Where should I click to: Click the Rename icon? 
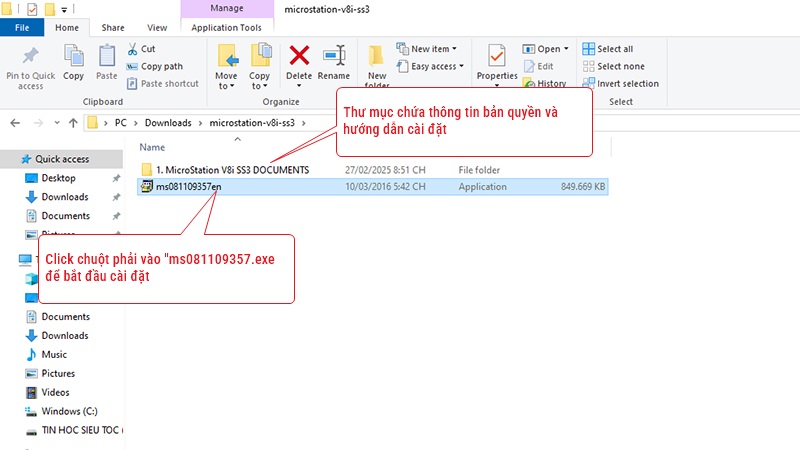pos(334,55)
